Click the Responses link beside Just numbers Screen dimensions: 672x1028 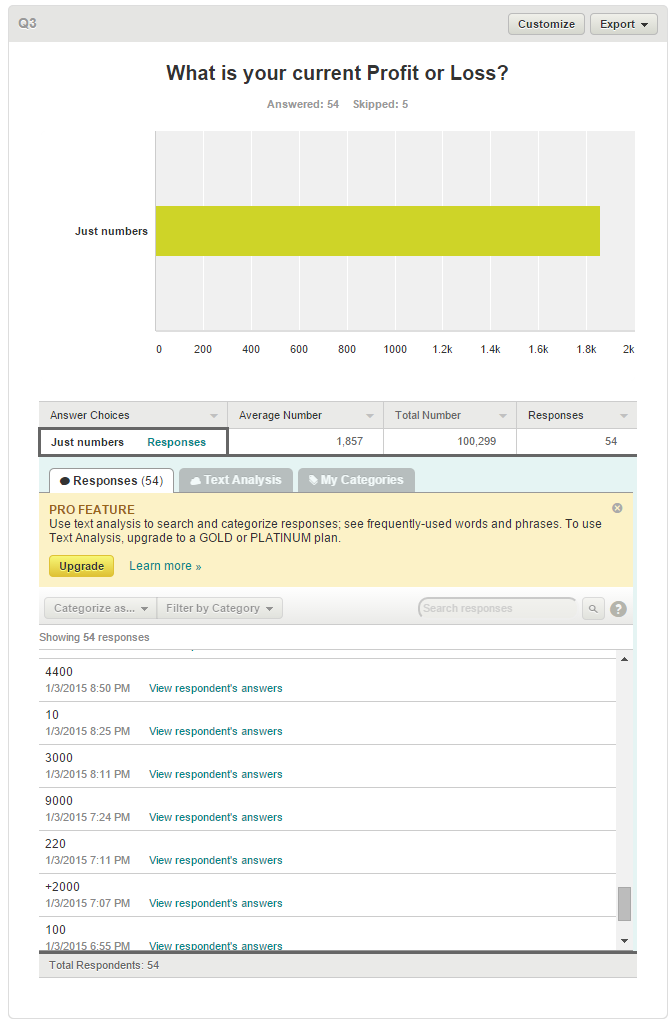[x=176, y=442]
